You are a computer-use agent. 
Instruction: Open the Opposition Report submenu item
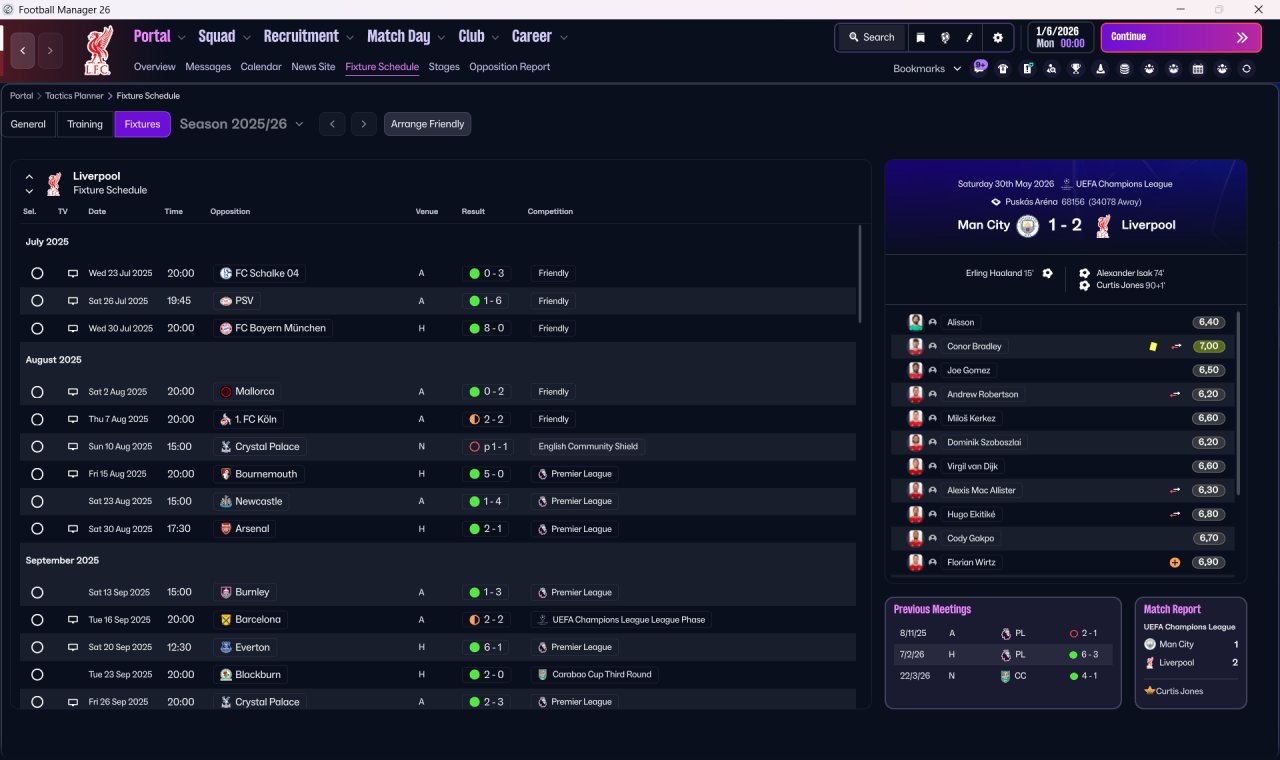click(x=509, y=67)
